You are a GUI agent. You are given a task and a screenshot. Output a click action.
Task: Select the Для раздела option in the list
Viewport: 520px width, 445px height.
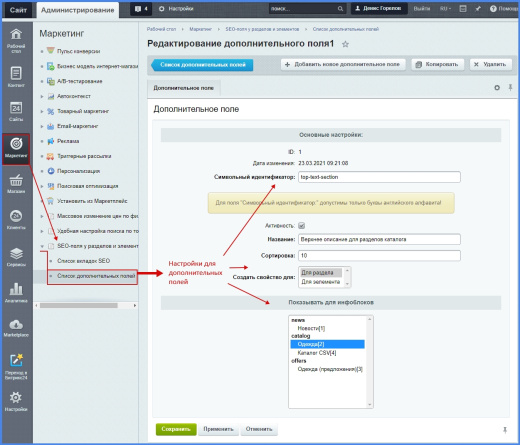tap(320, 273)
